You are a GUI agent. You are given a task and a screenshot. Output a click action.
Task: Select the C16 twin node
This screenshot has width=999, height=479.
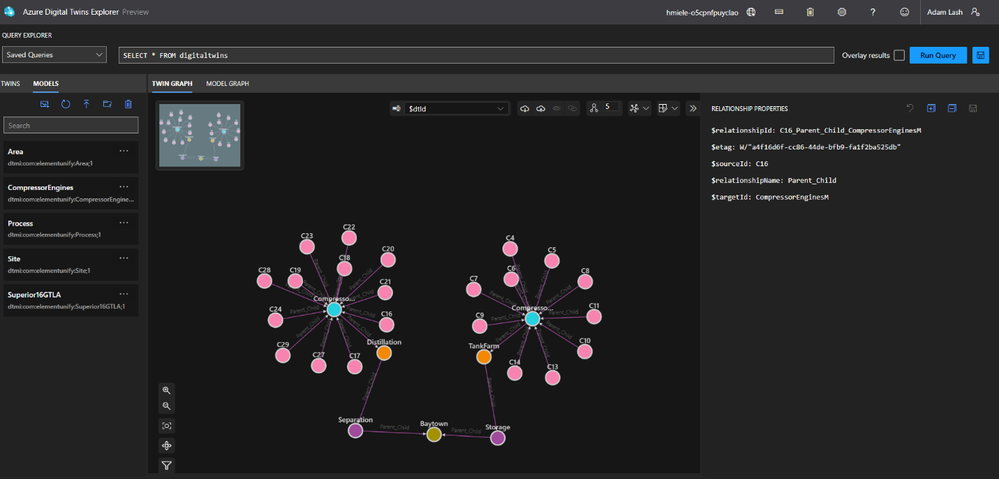(387, 324)
